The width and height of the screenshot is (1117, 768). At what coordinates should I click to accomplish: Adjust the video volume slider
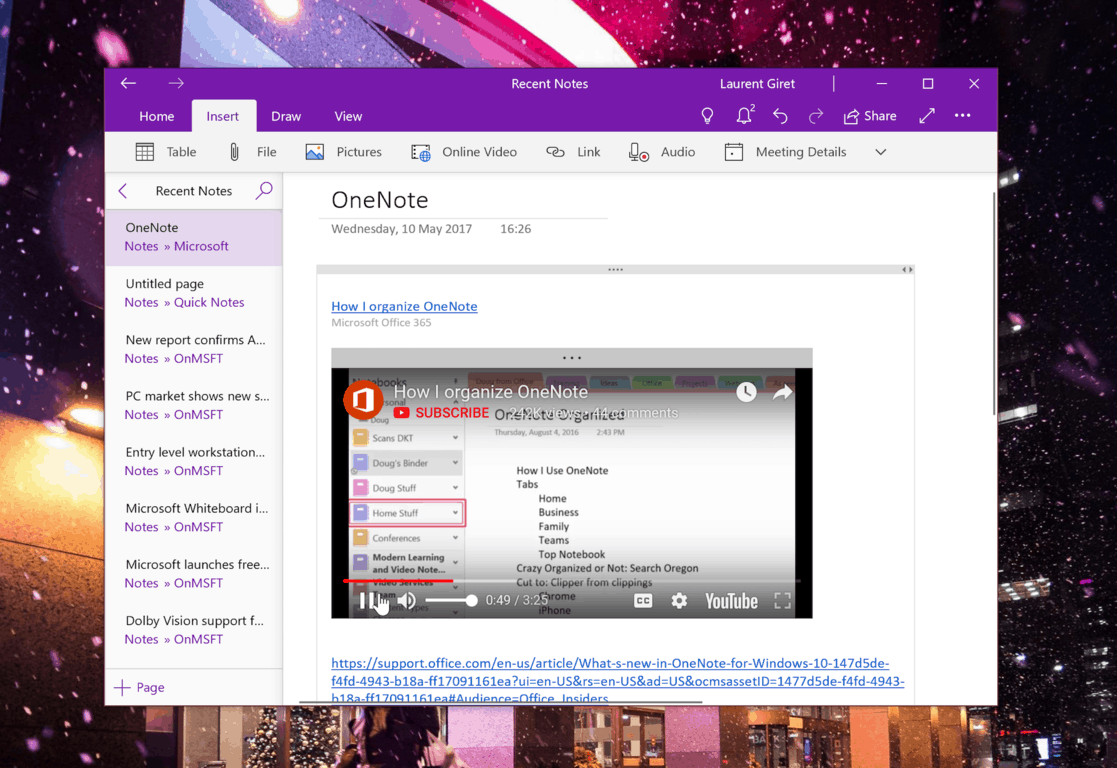(x=452, y=601)
